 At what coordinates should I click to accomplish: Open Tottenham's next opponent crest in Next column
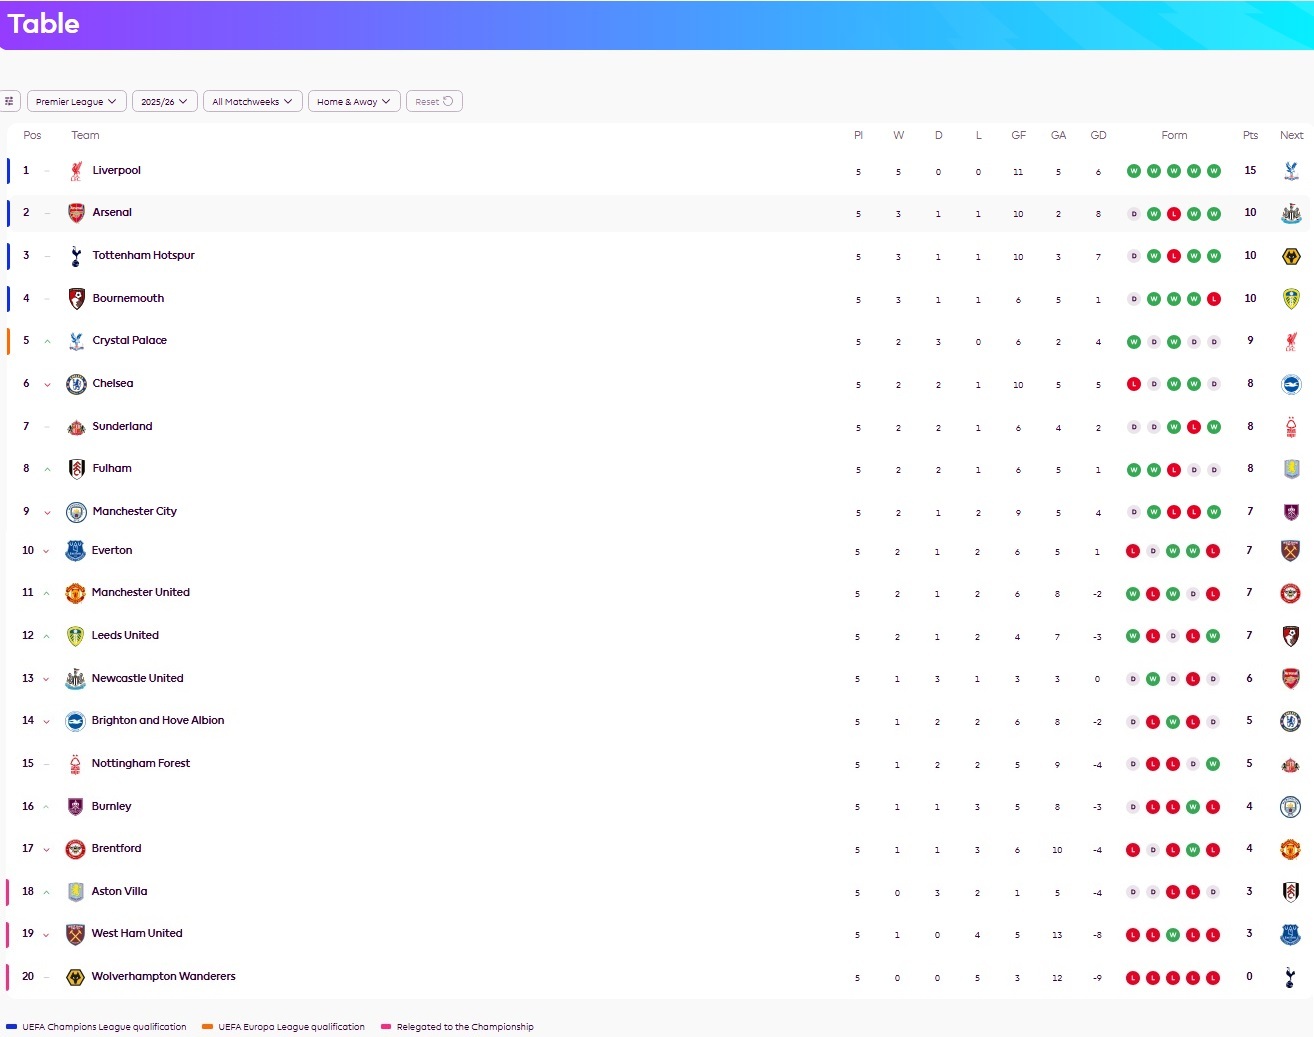[1291, 256]
